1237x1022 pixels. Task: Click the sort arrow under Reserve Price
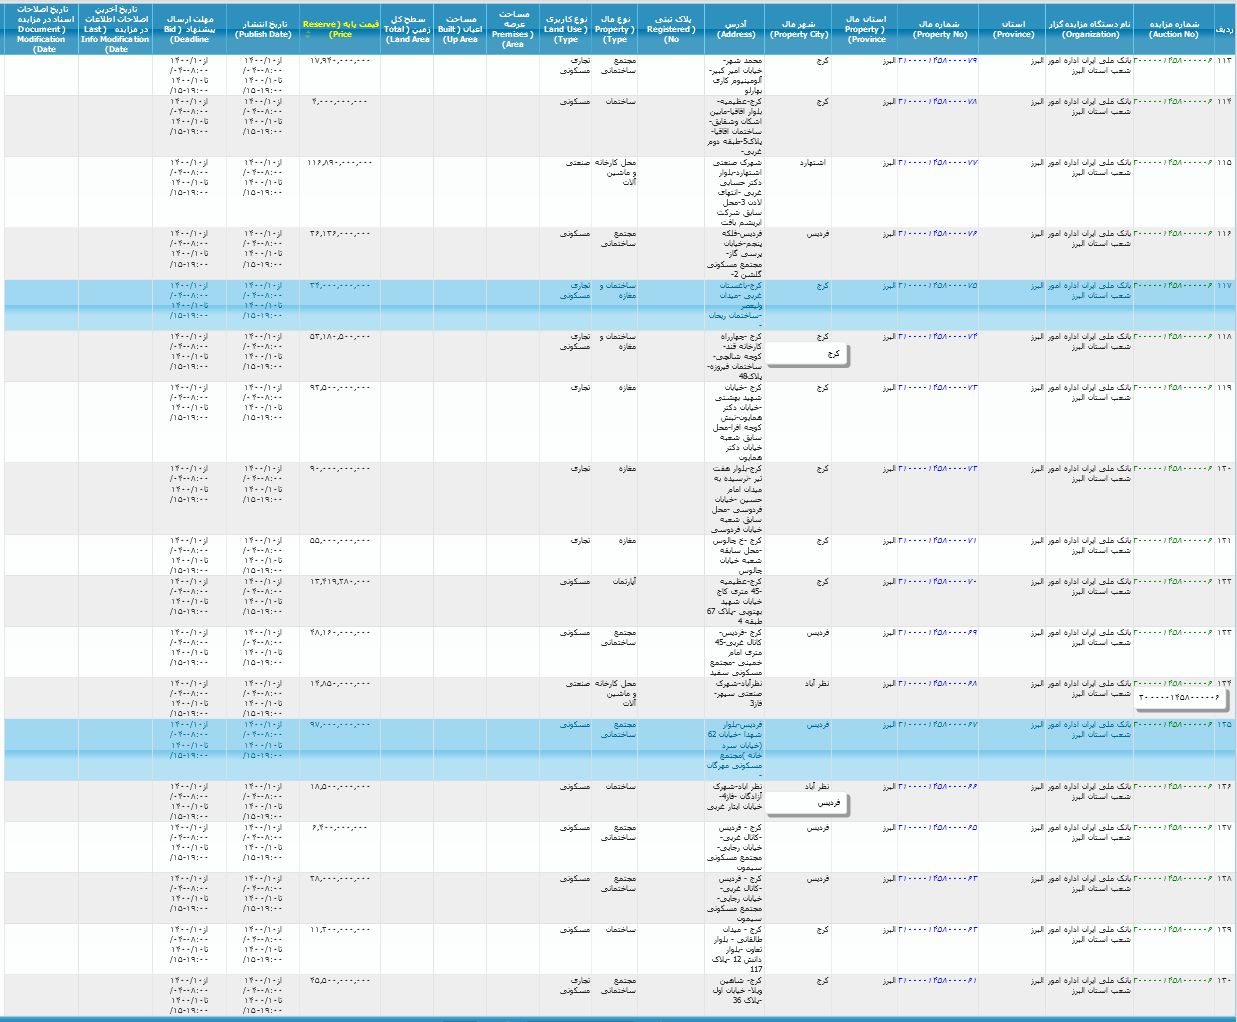click(308, 34)
